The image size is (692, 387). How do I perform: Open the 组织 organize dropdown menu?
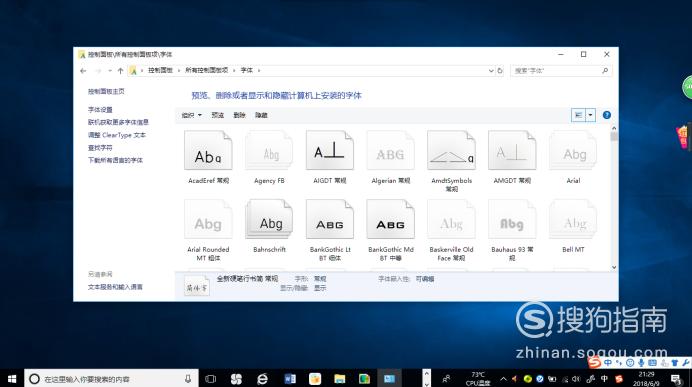click(192, 115)
